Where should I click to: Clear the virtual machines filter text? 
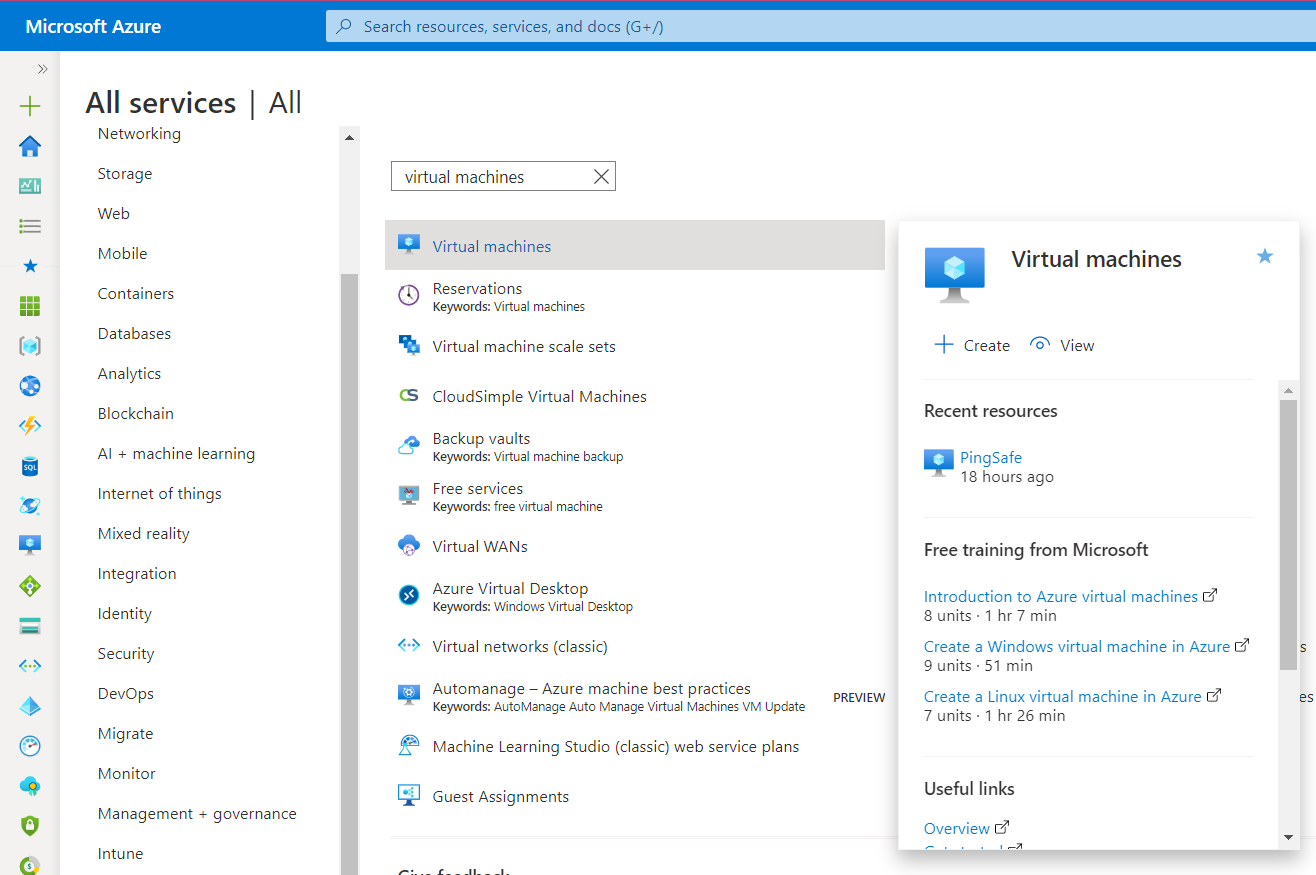pyautogui.click(x=601, y=177)
